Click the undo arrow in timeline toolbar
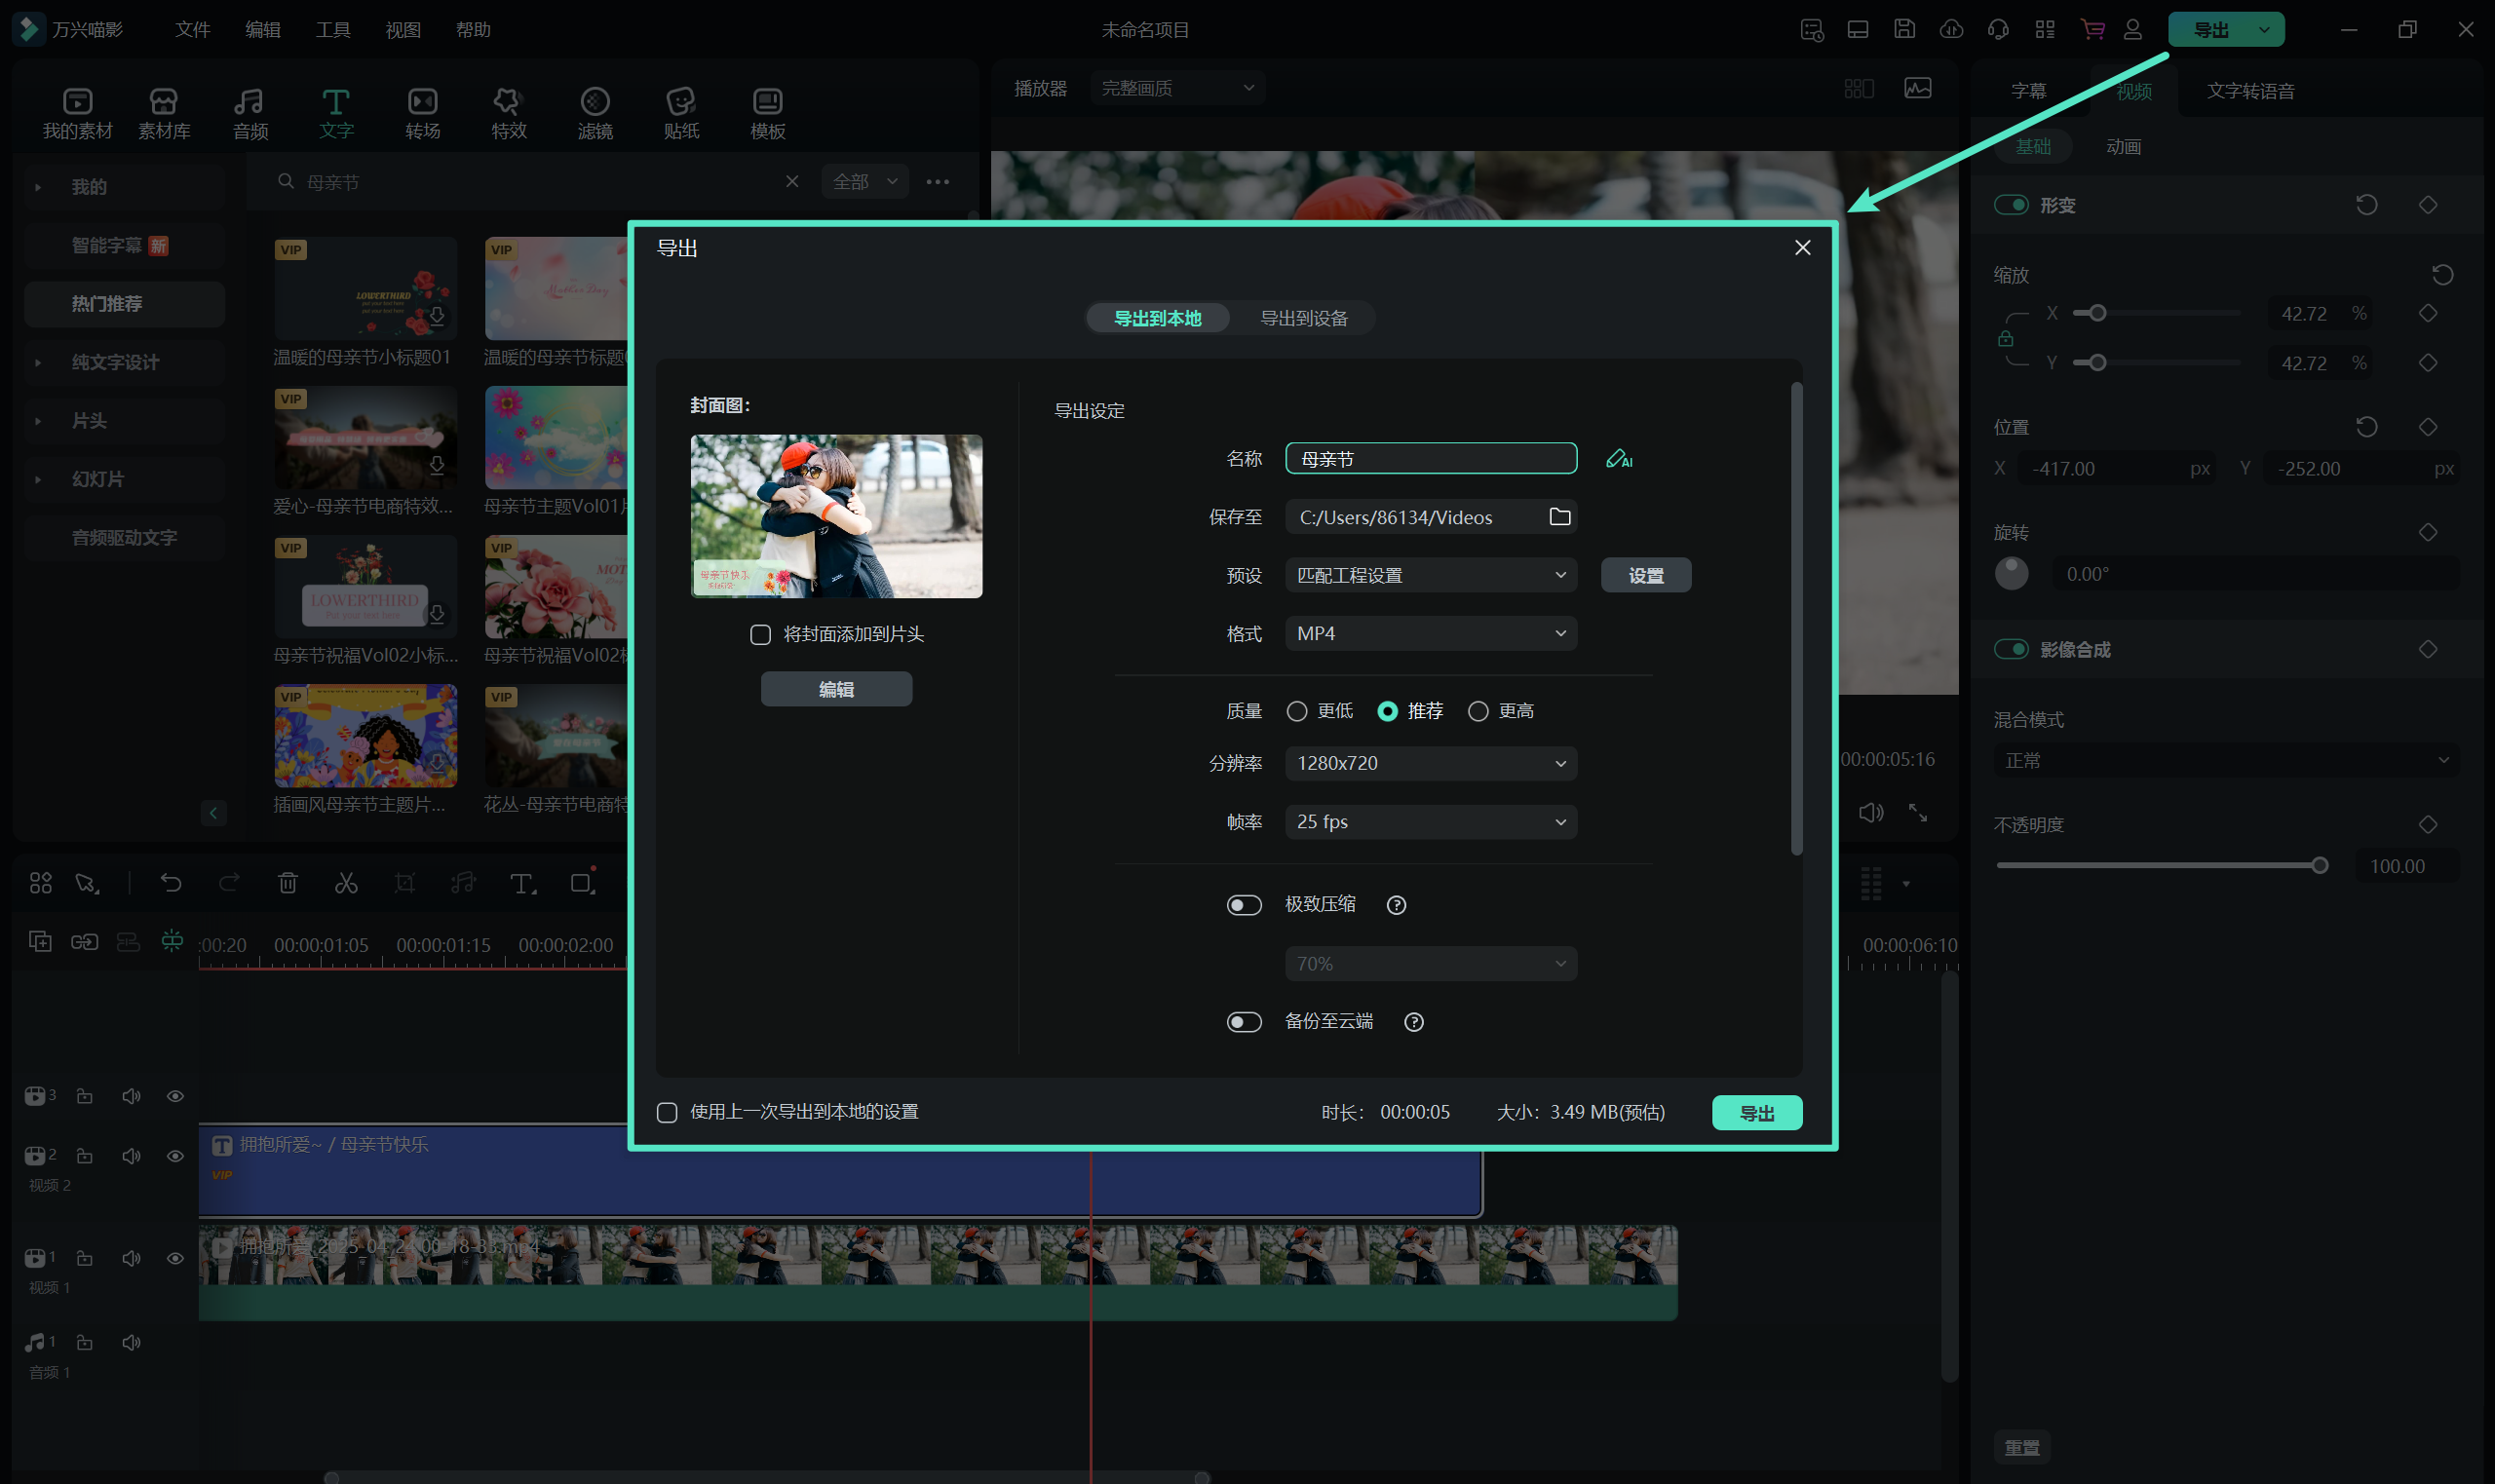This screenshot has height=1484, width=2495. click(x=171, y=883)
